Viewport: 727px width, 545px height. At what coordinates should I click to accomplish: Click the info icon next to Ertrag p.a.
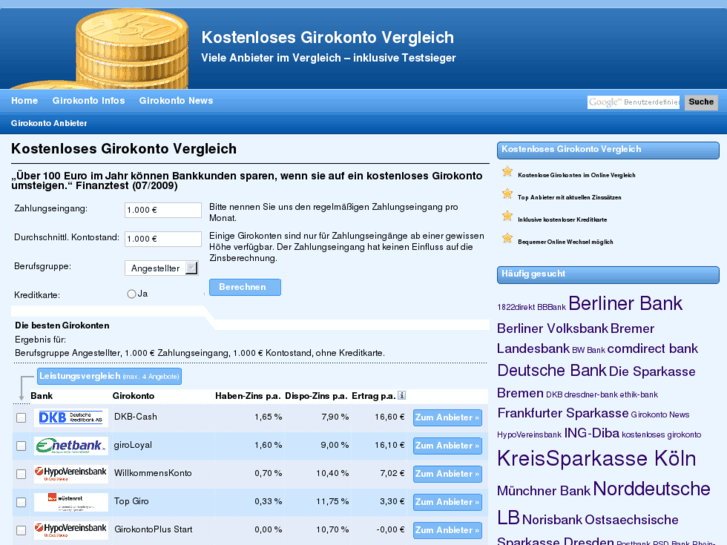(402, 395)
